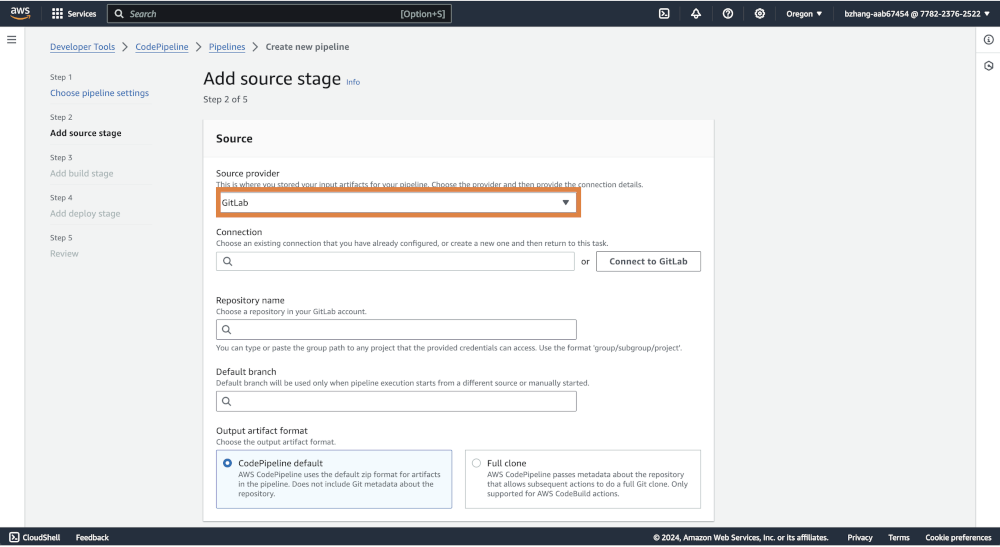1000x547 pixels.
Task: Click the Create new pipeline breadcrumb text
Action: [307, 47]
